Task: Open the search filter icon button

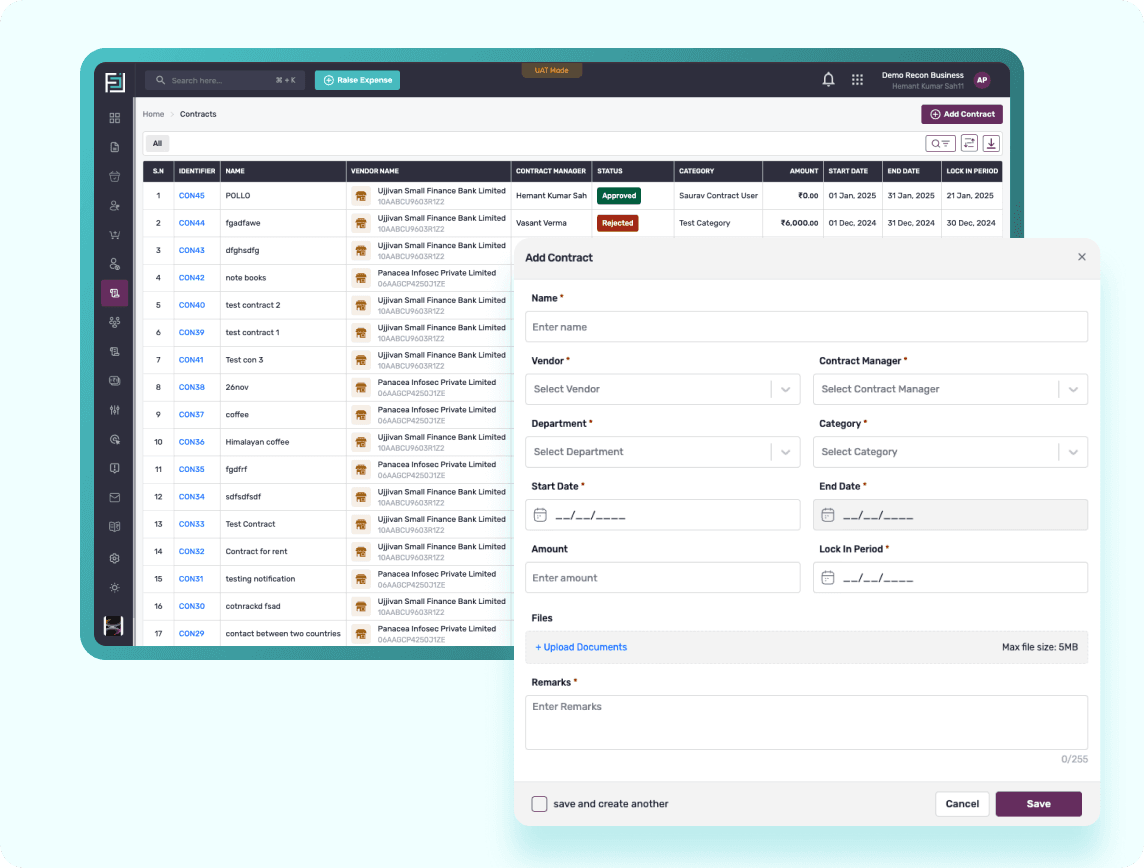Action: click(x=940, y=143)
